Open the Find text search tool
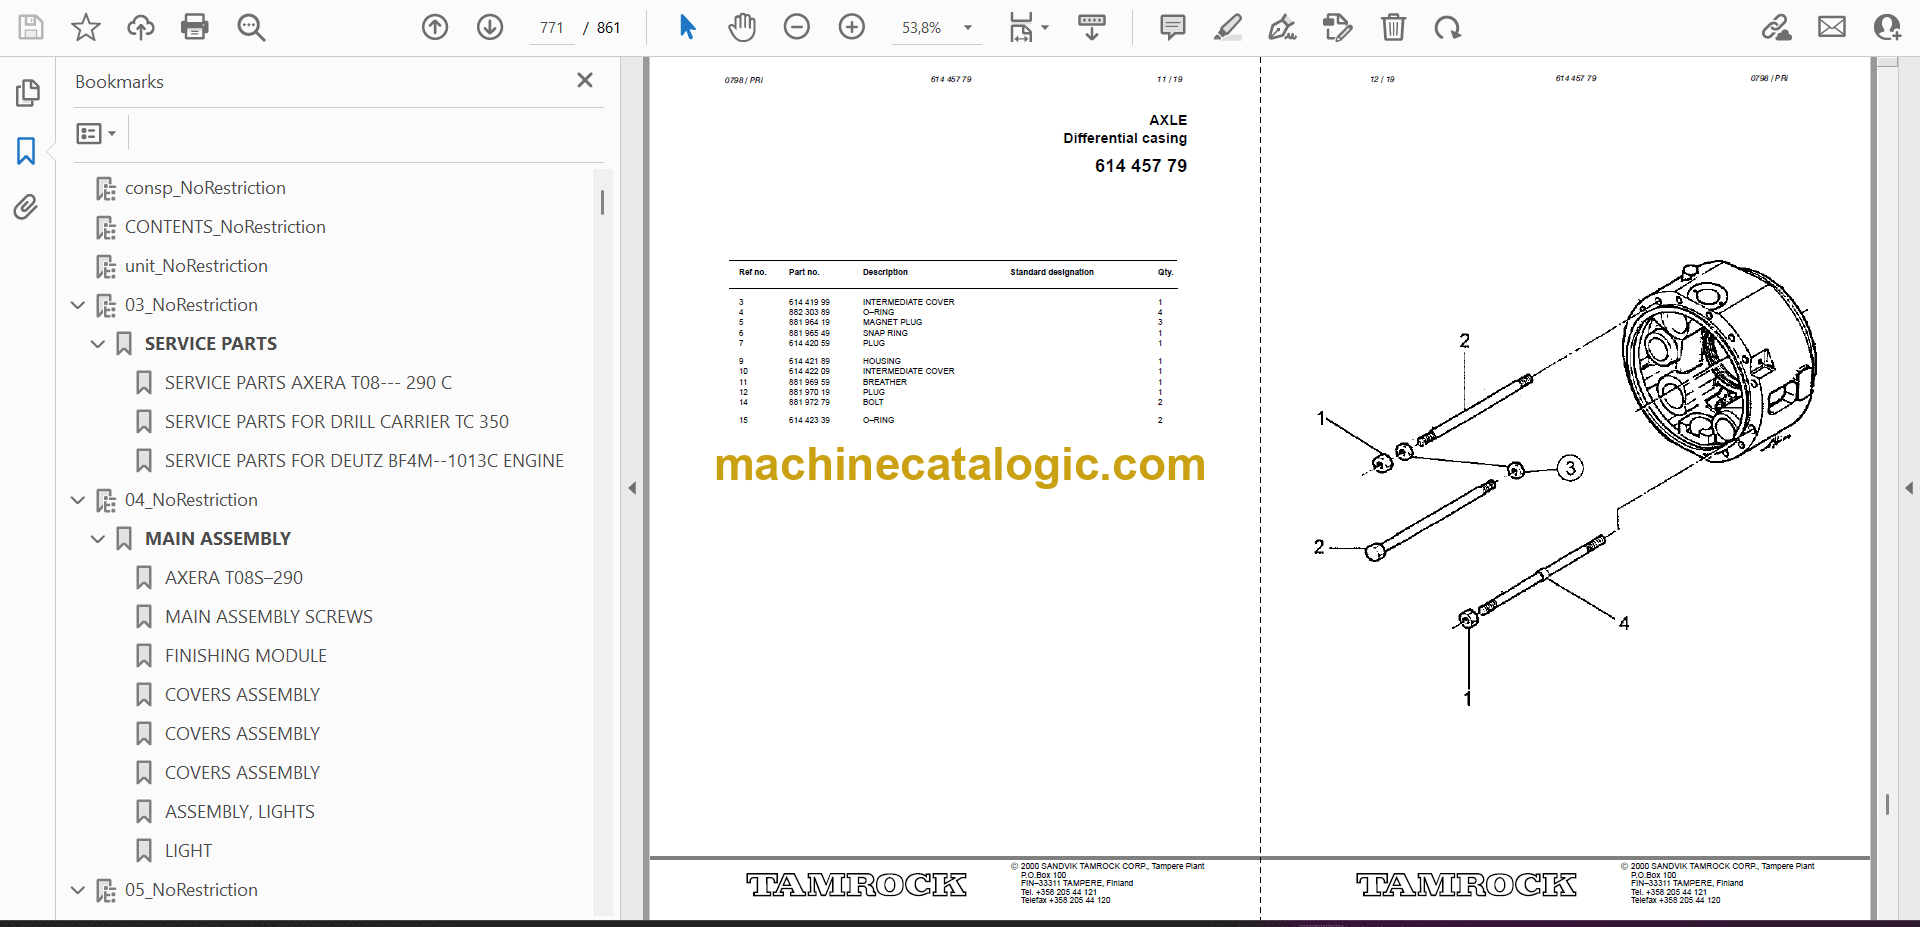This screenshot has height=927, width=1920. pos(251,27)
